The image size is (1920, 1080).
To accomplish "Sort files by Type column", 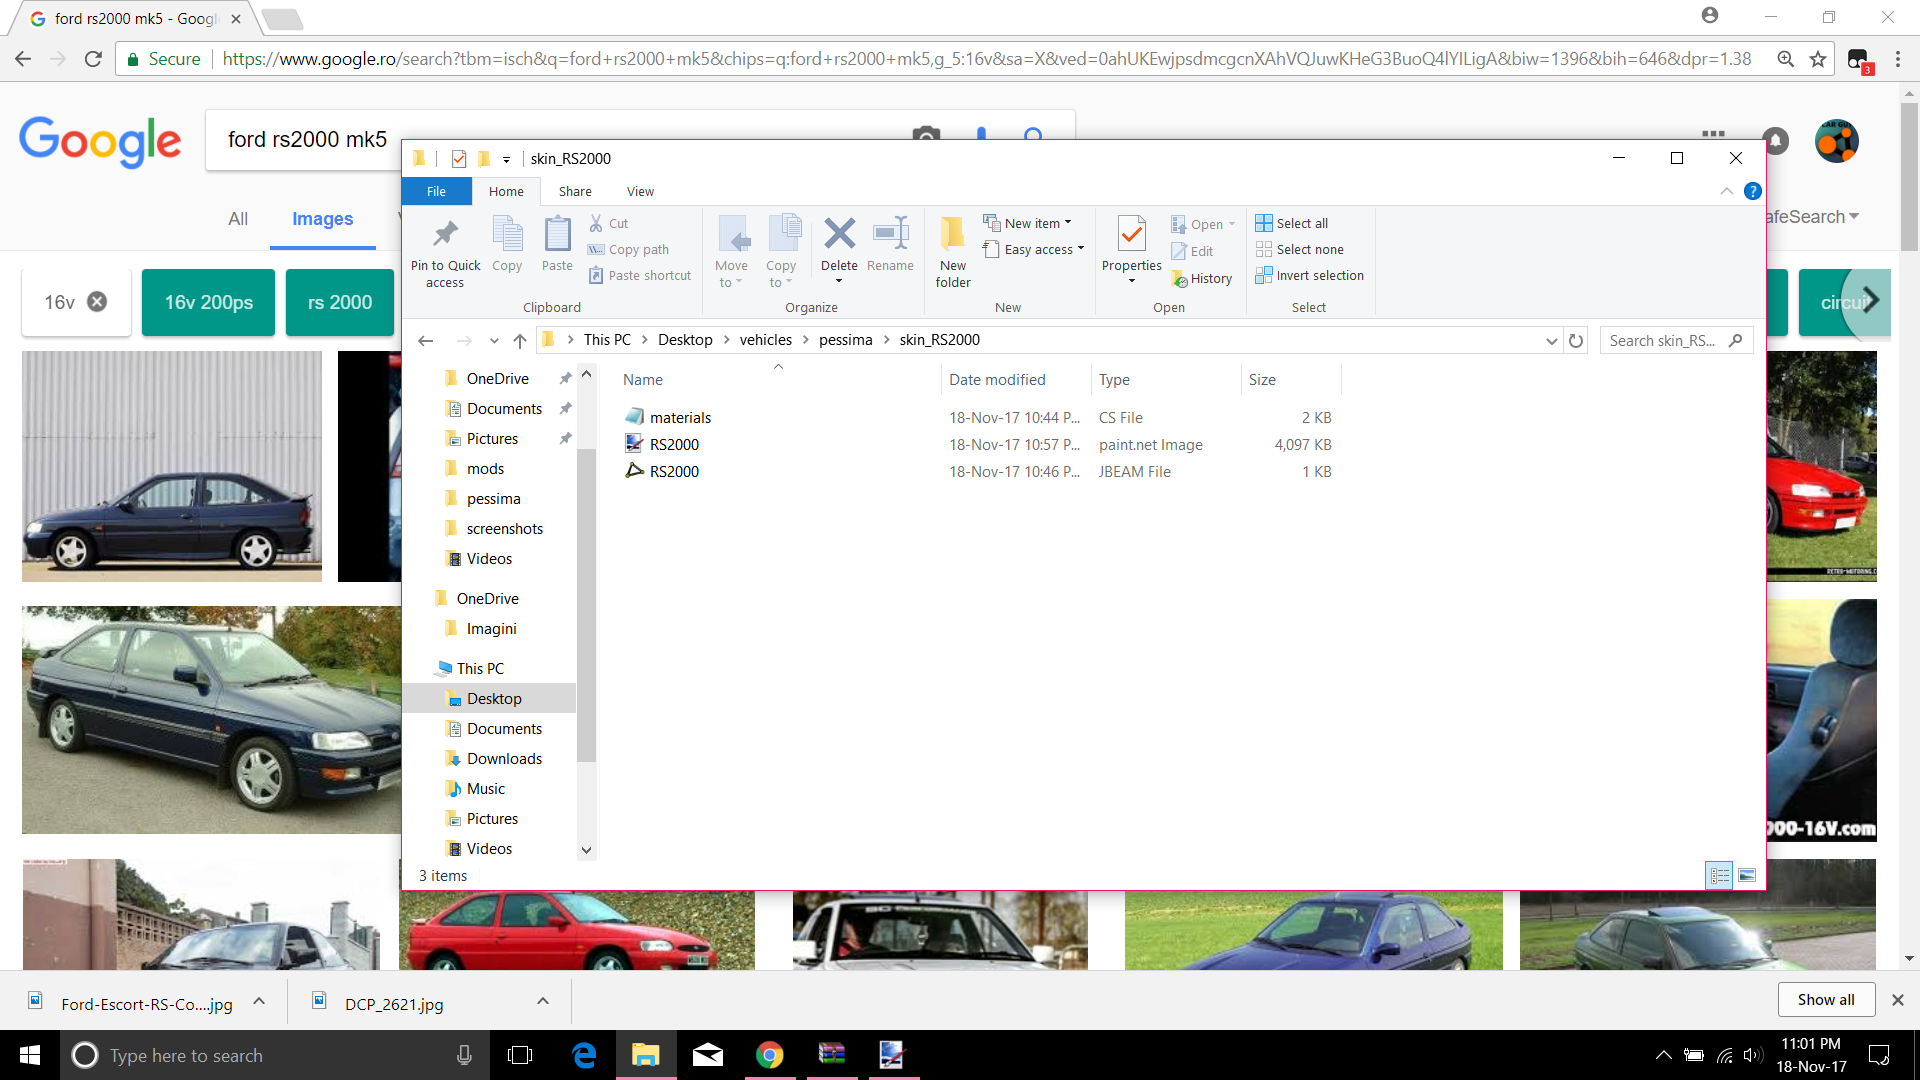I will (1165, 380).
